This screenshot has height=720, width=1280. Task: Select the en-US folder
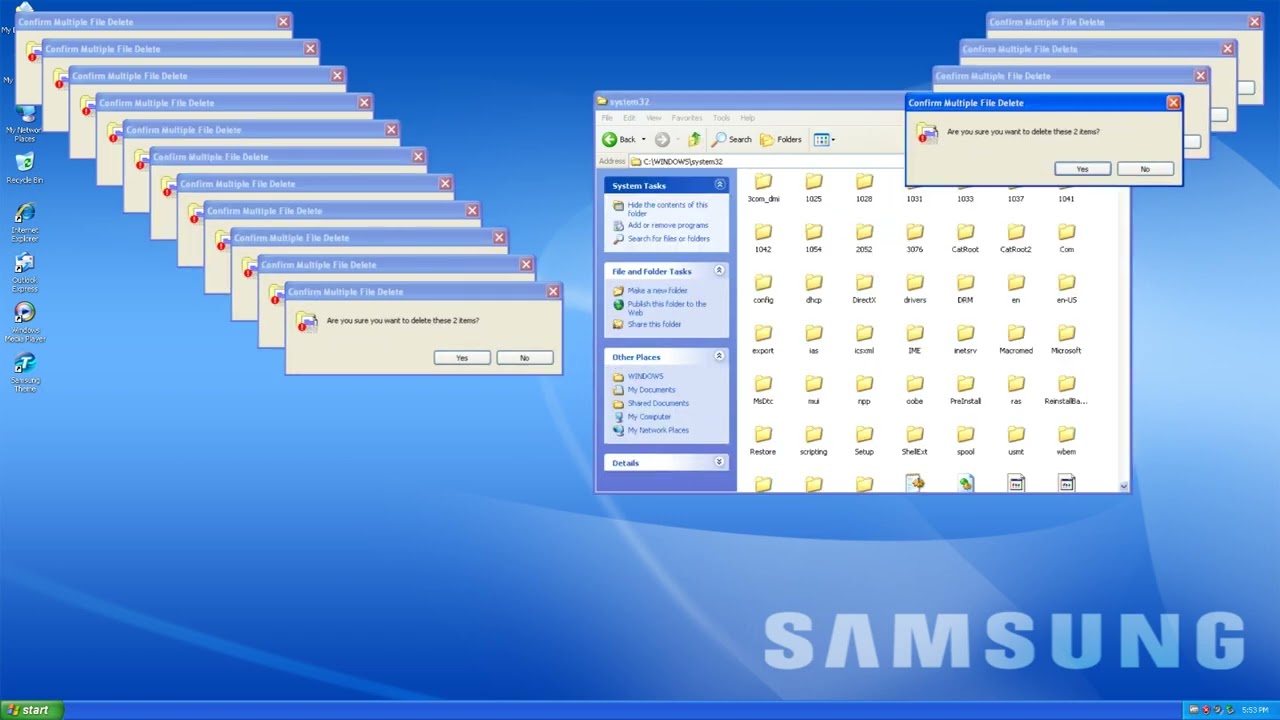pyautogui.click(x=1066, y=288)
